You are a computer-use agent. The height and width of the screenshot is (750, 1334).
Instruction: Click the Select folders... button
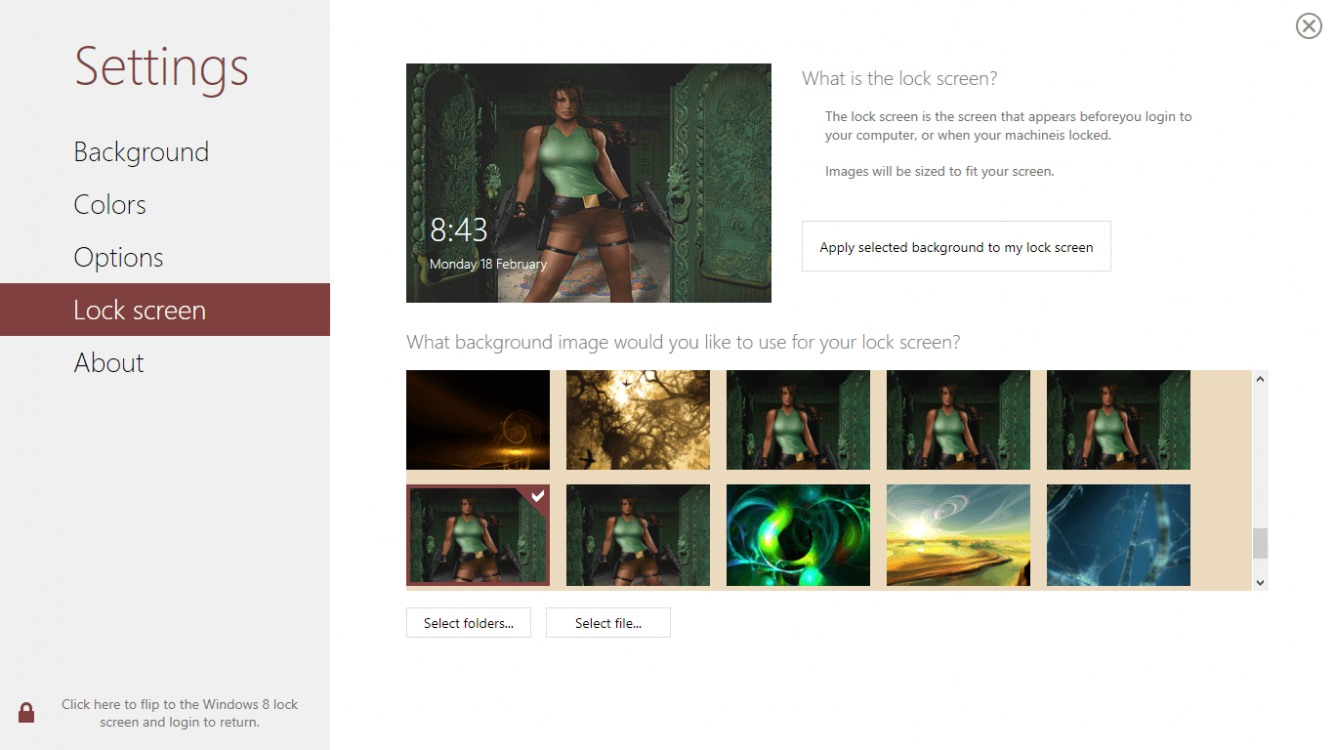pyautogui.click(x=468, y=623)
